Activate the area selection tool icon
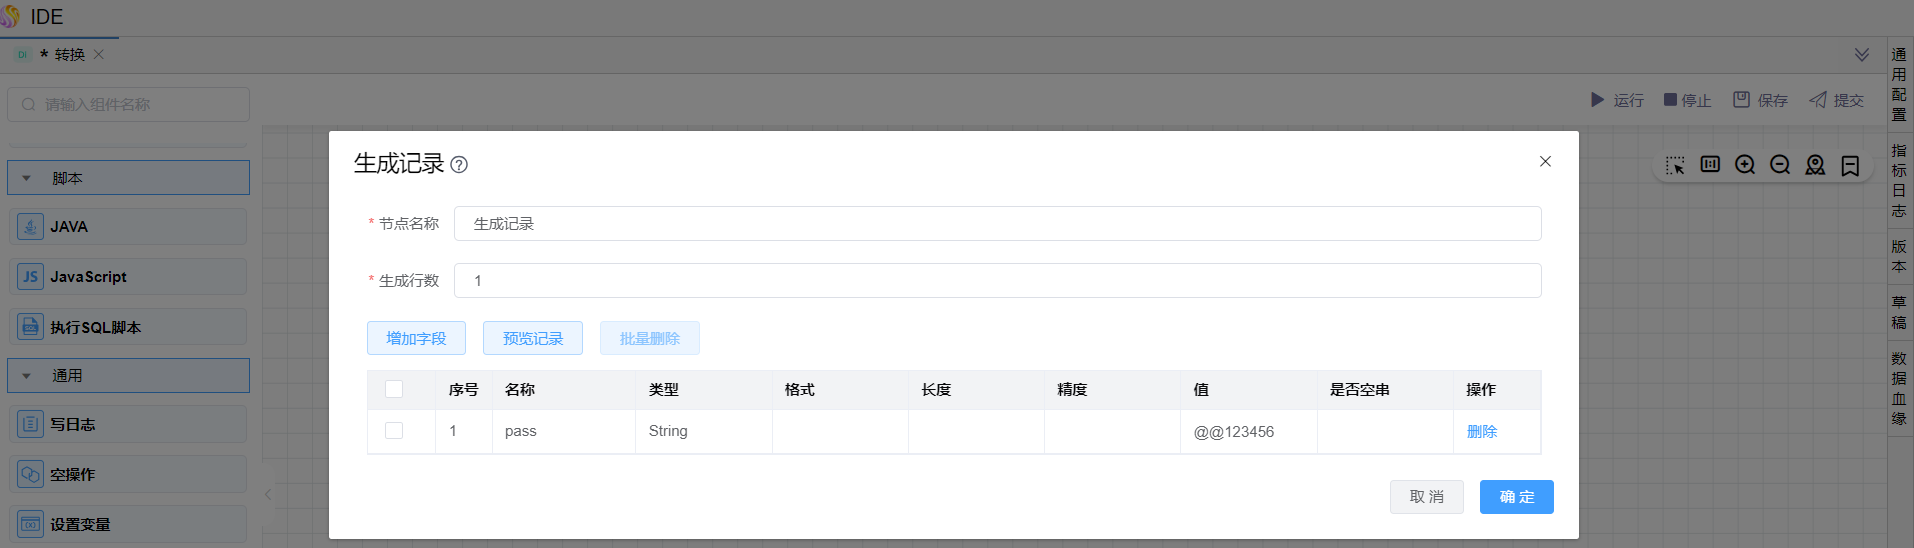Viewport: 1914px width, 548px height. 1675,165
